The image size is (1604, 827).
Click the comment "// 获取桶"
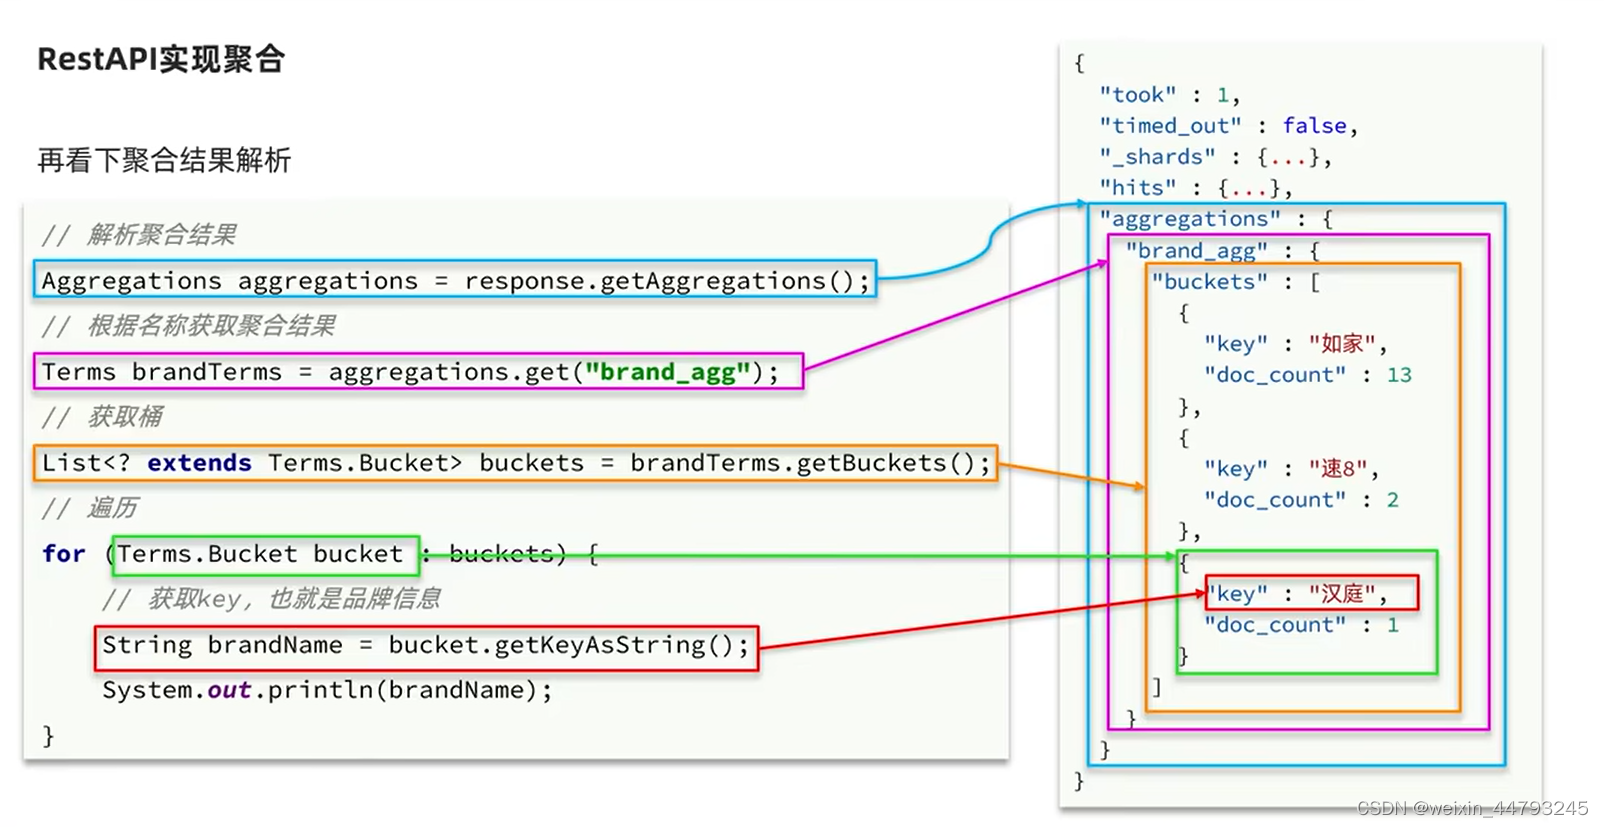(102, 417)
